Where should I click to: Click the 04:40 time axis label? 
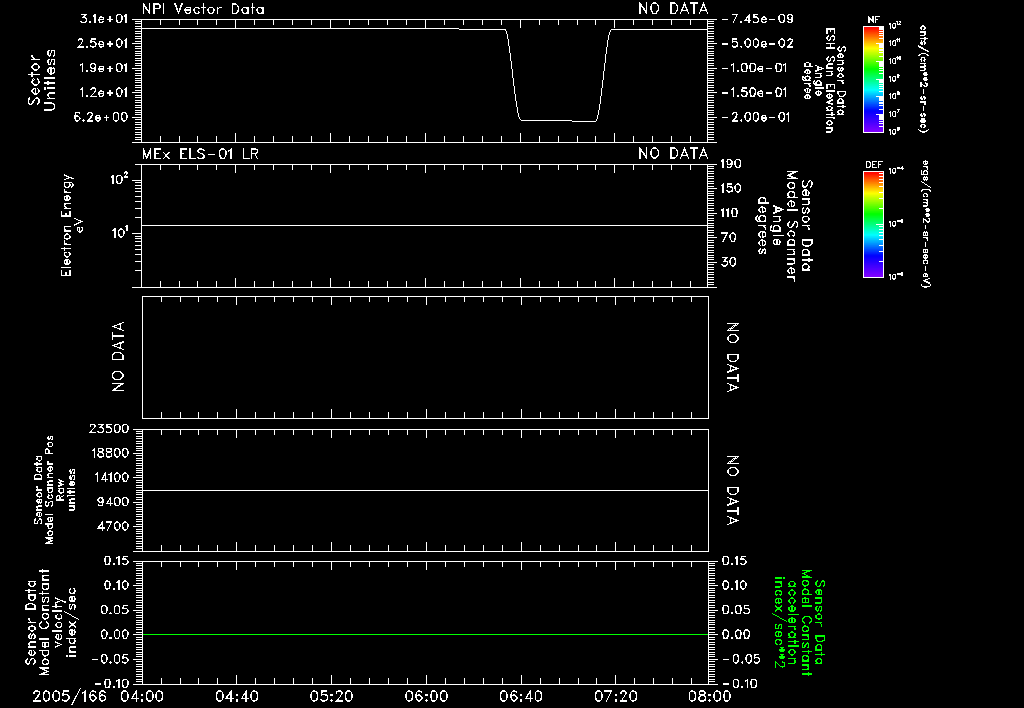236,696
